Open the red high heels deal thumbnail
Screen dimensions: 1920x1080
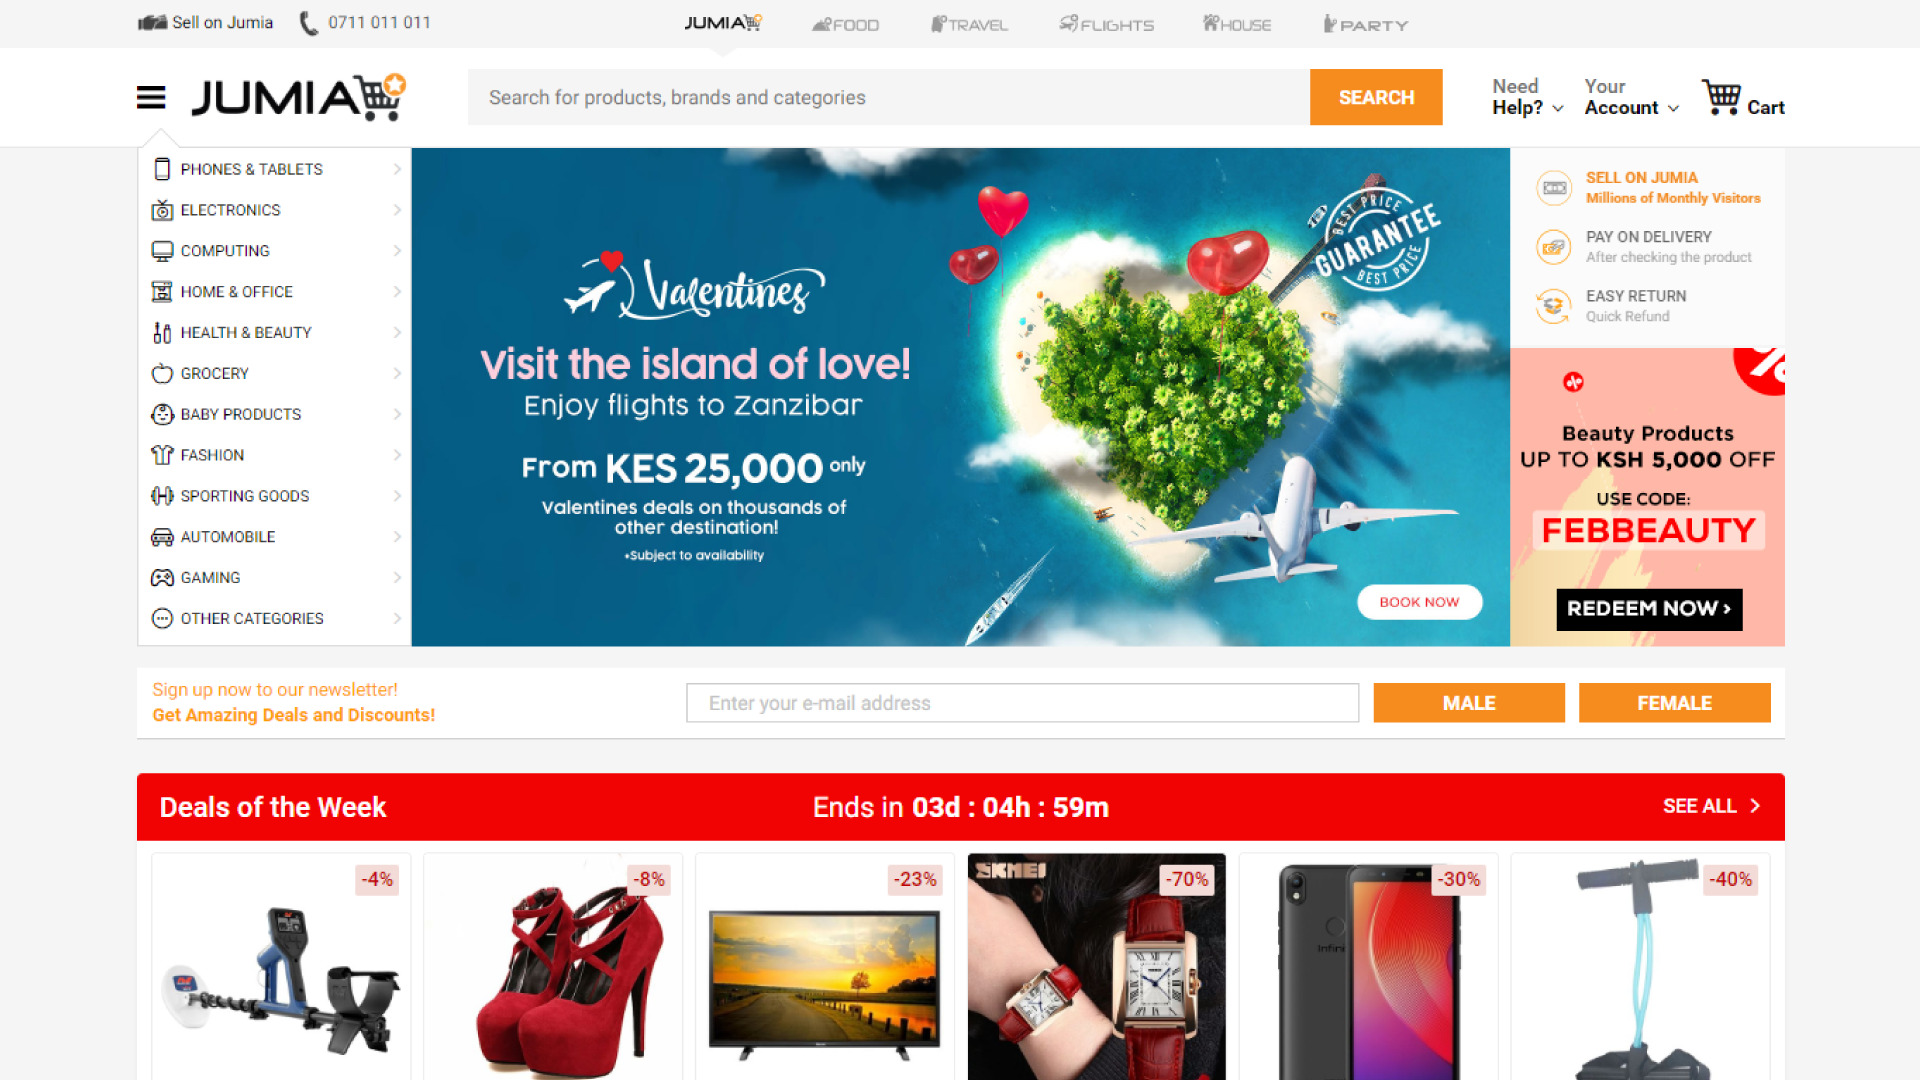(x=553, y=966)
